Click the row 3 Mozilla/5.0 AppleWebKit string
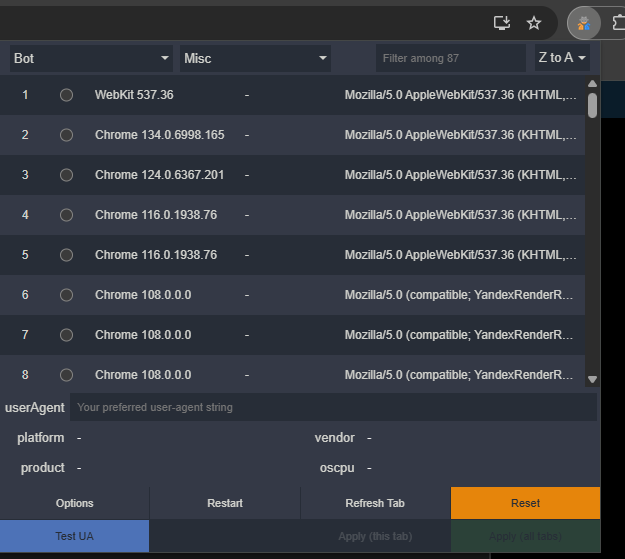The height and width of the screenshot is (559, 625). [460, 175]
